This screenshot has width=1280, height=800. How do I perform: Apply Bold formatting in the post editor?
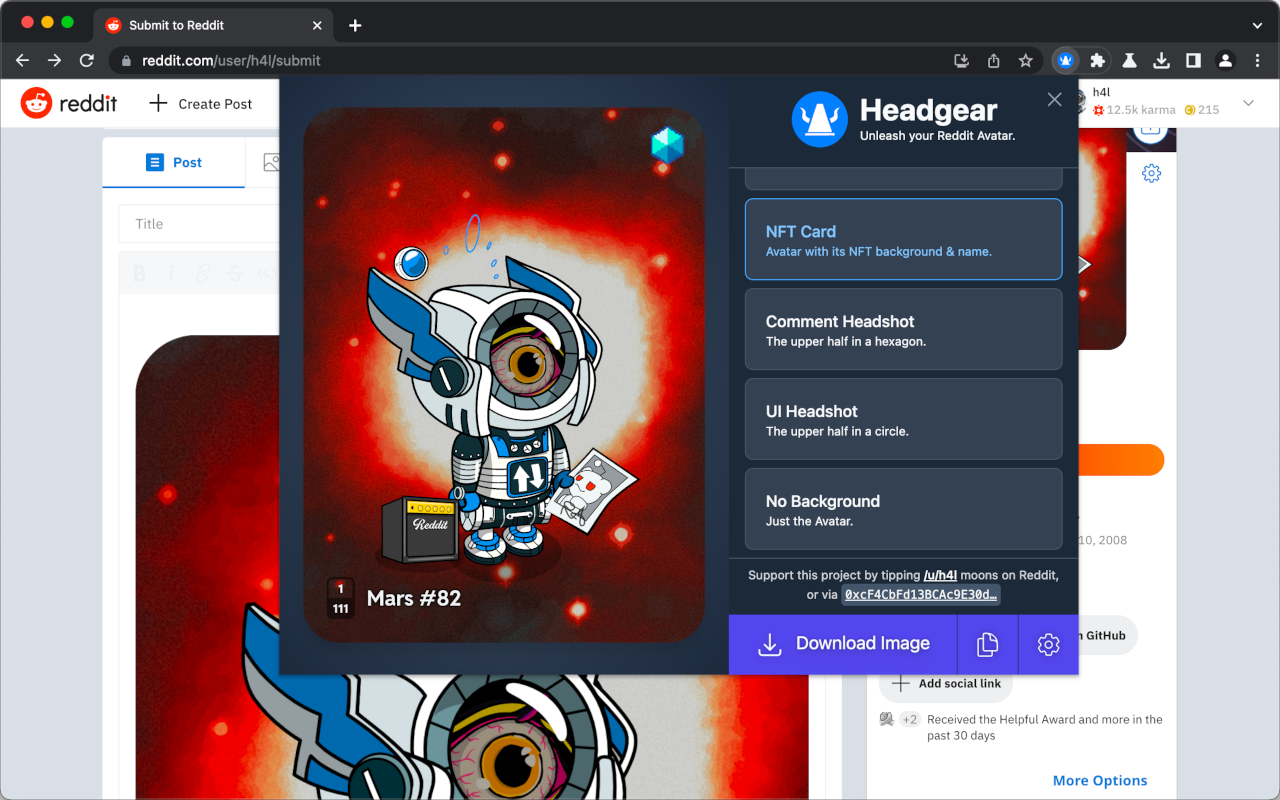point(139,272)
